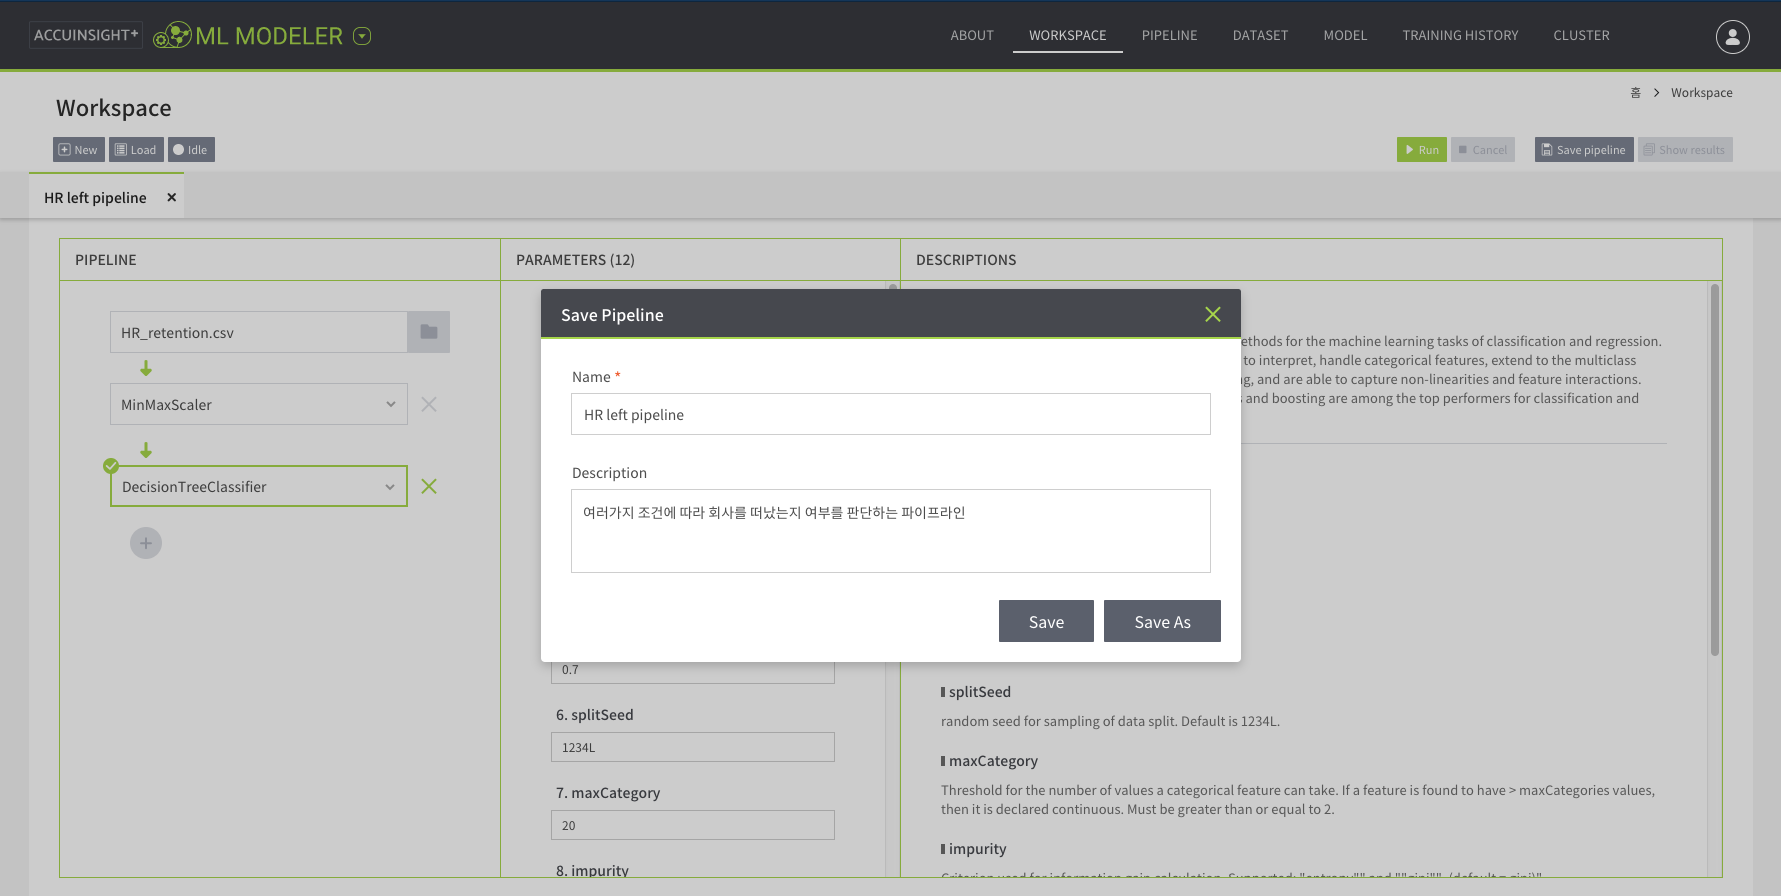Click Save As in the dialog
Viewport: 1781px width, 896px height.
pos(1162,621)
